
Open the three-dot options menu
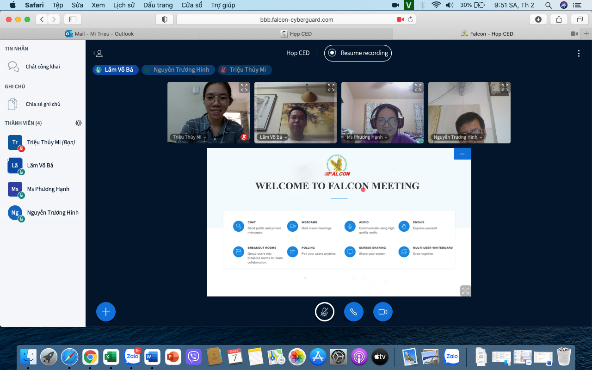click(x=578, y=53)
